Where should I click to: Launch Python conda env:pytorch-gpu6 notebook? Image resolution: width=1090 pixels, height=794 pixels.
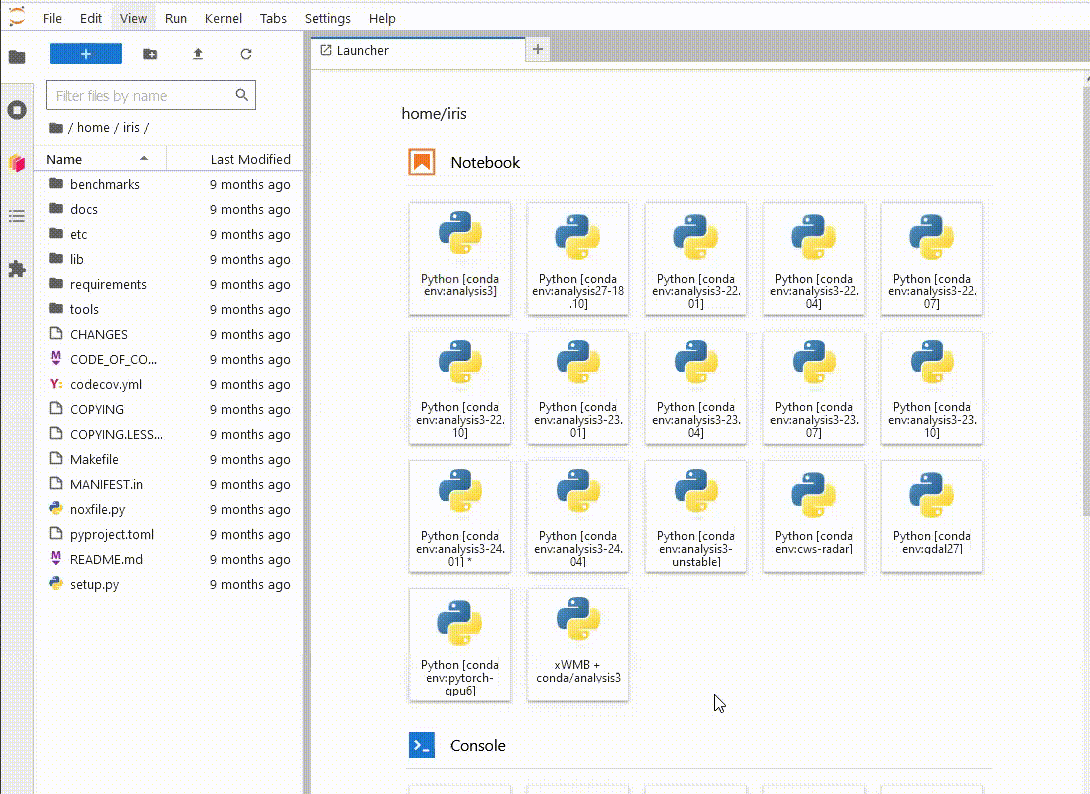[x=460, y=644]
